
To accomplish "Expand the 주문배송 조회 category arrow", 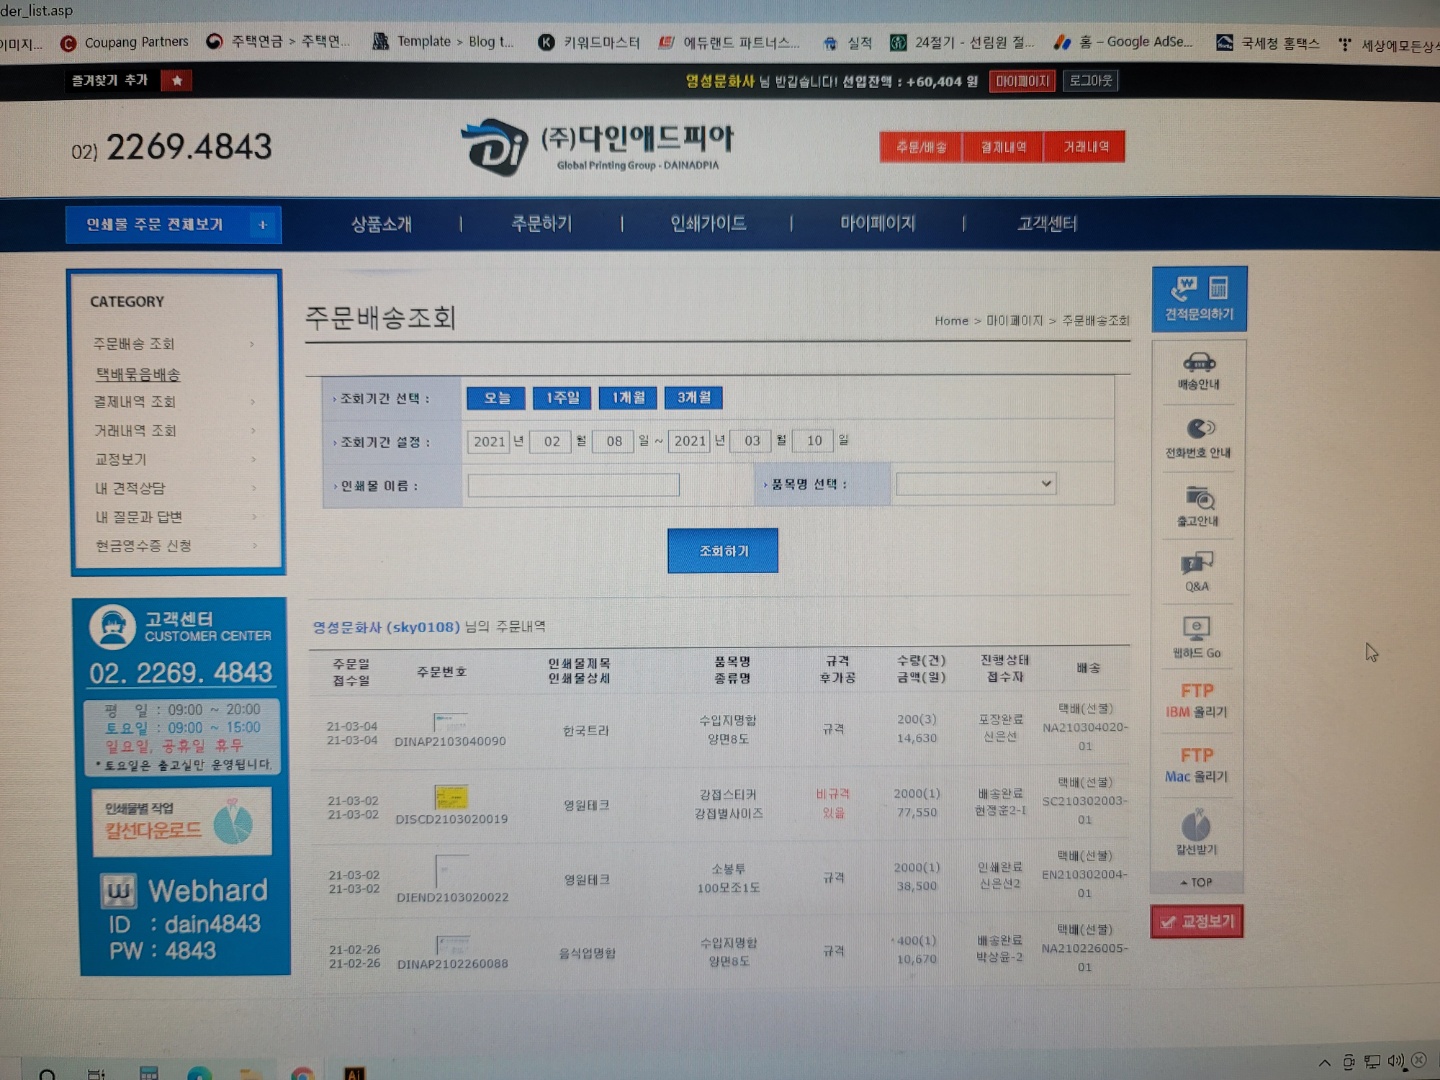I will [252, 344].
